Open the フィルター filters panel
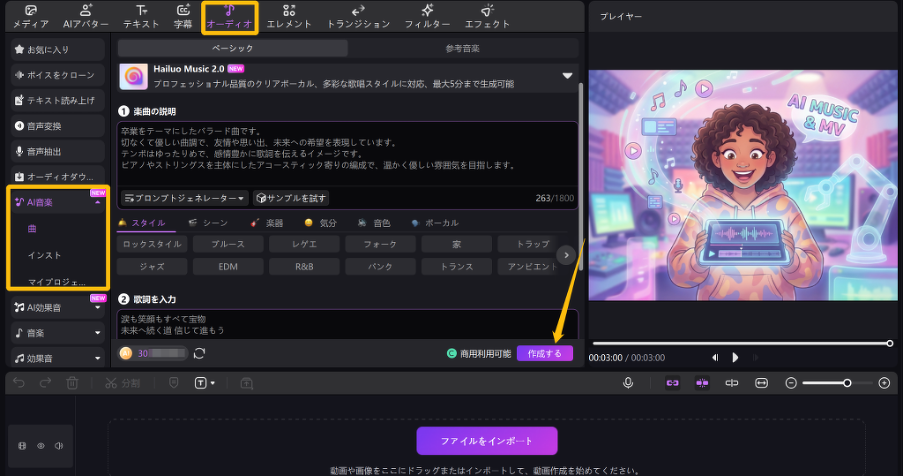 tap(427, 15)
